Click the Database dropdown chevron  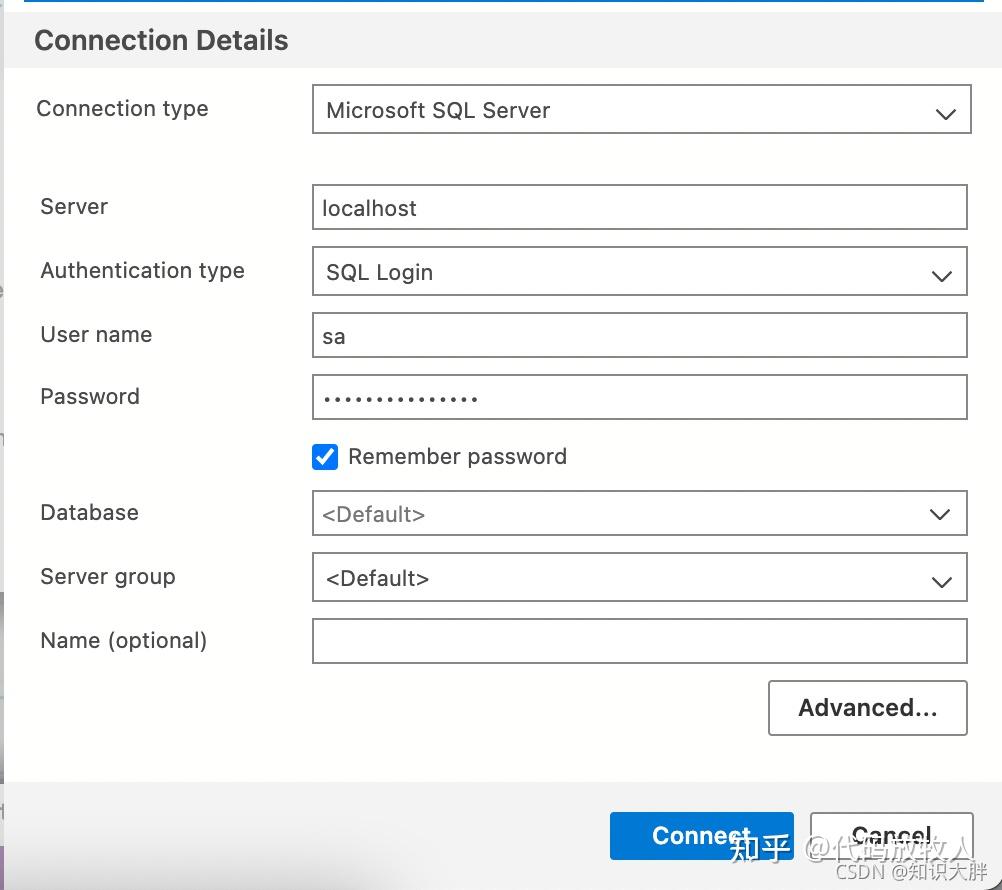coord(939,513)
